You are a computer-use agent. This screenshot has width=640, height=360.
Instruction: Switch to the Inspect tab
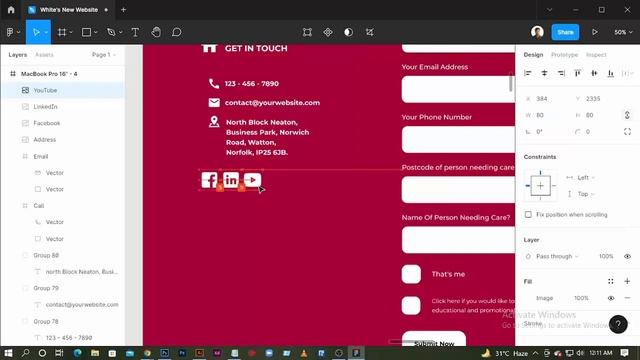point(596,55)
